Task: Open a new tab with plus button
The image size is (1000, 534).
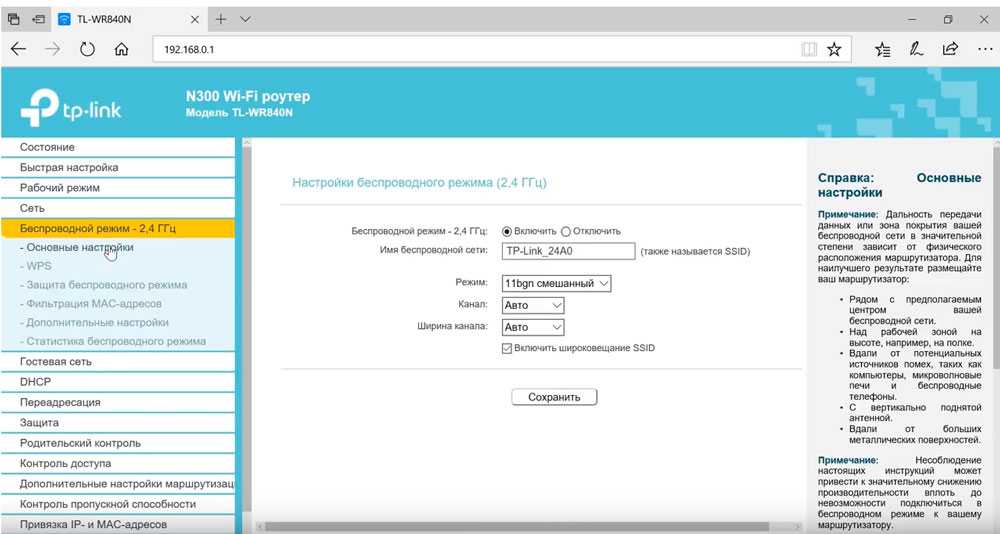Action: pyautogui.click(x=221, y=19)
